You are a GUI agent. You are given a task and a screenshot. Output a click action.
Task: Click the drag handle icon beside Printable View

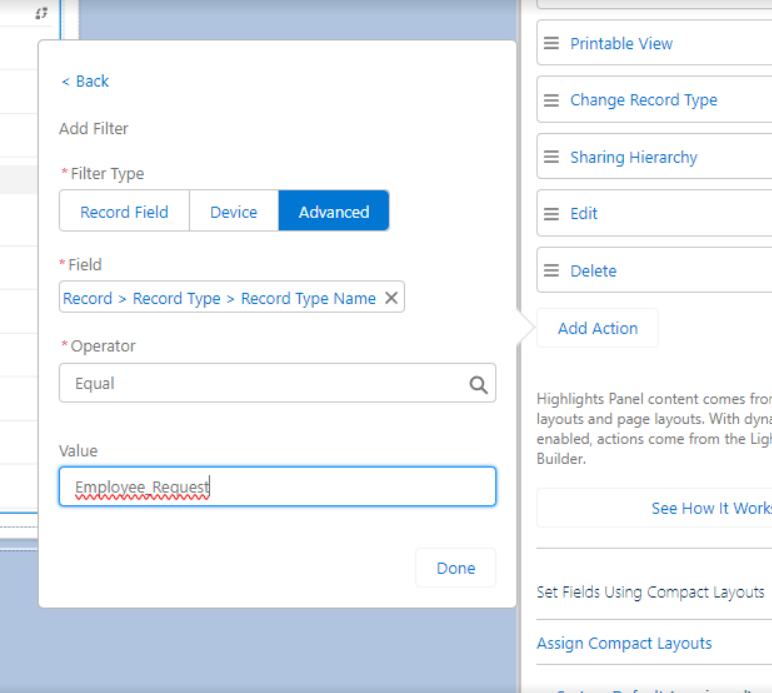point(551,44)
